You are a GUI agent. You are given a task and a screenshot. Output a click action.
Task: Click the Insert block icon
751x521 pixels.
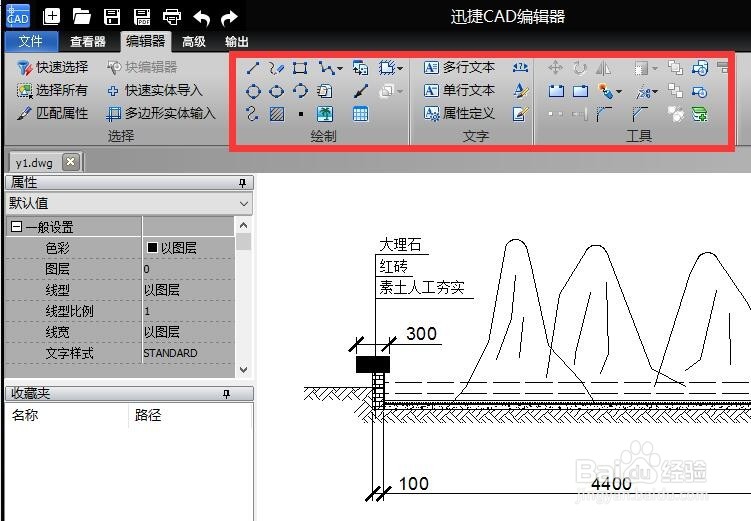click(360, 68)
